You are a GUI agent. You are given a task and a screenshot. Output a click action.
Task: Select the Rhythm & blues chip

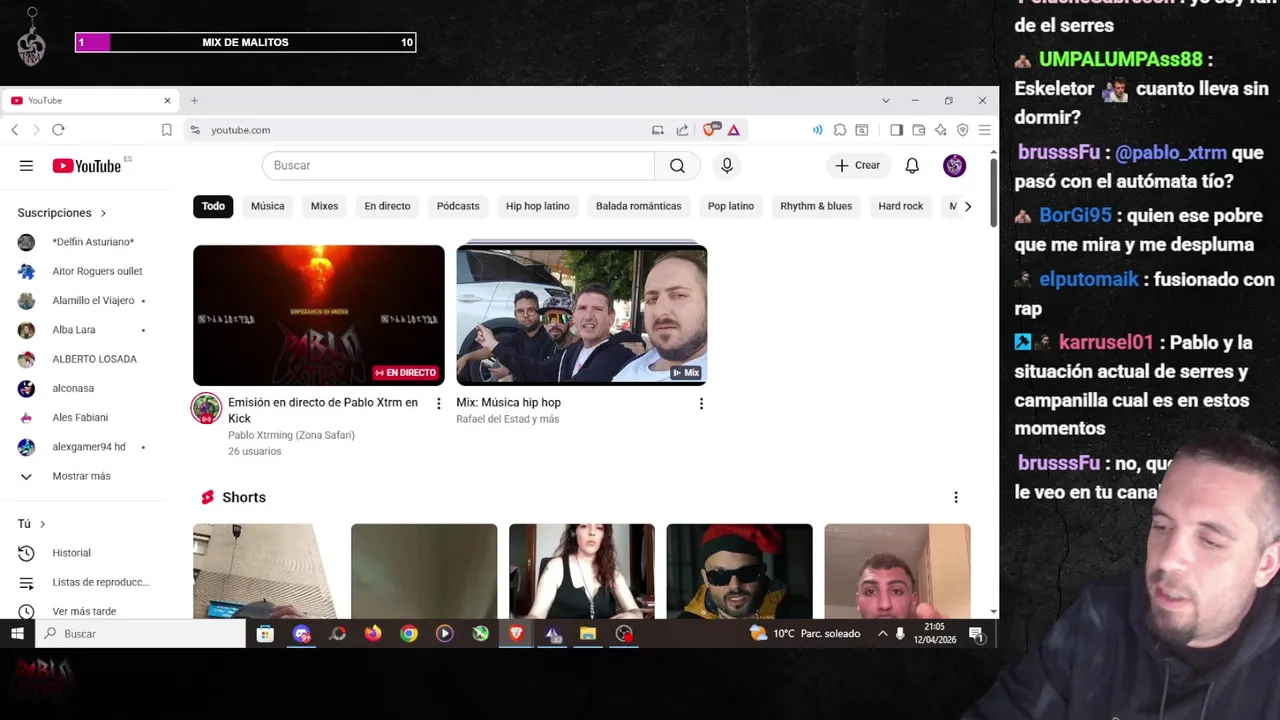pyautogui.click(x=816, y=206)
